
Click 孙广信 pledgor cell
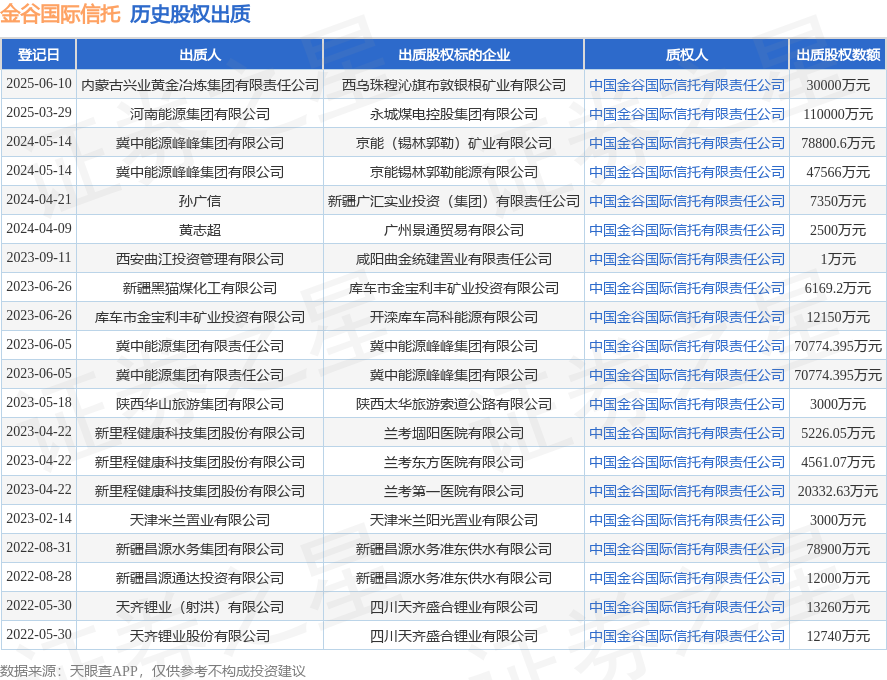click(200, 201)
